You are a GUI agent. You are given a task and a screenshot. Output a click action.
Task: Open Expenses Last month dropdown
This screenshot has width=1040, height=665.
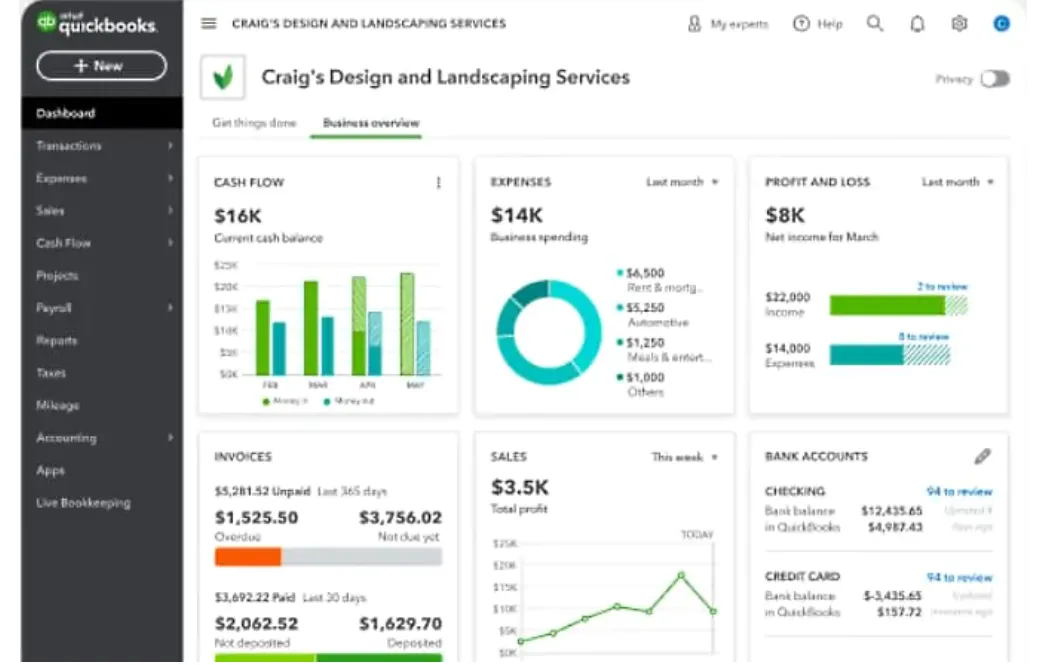coord(682,182)
